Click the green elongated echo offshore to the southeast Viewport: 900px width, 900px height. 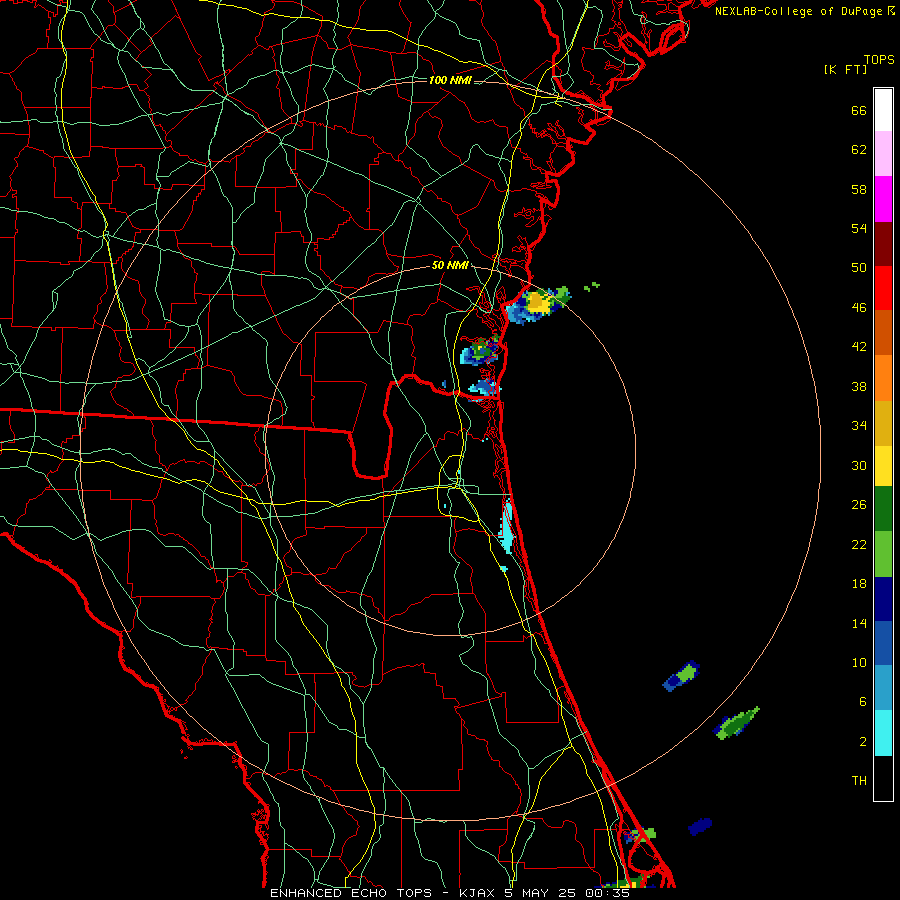(736, 723)
